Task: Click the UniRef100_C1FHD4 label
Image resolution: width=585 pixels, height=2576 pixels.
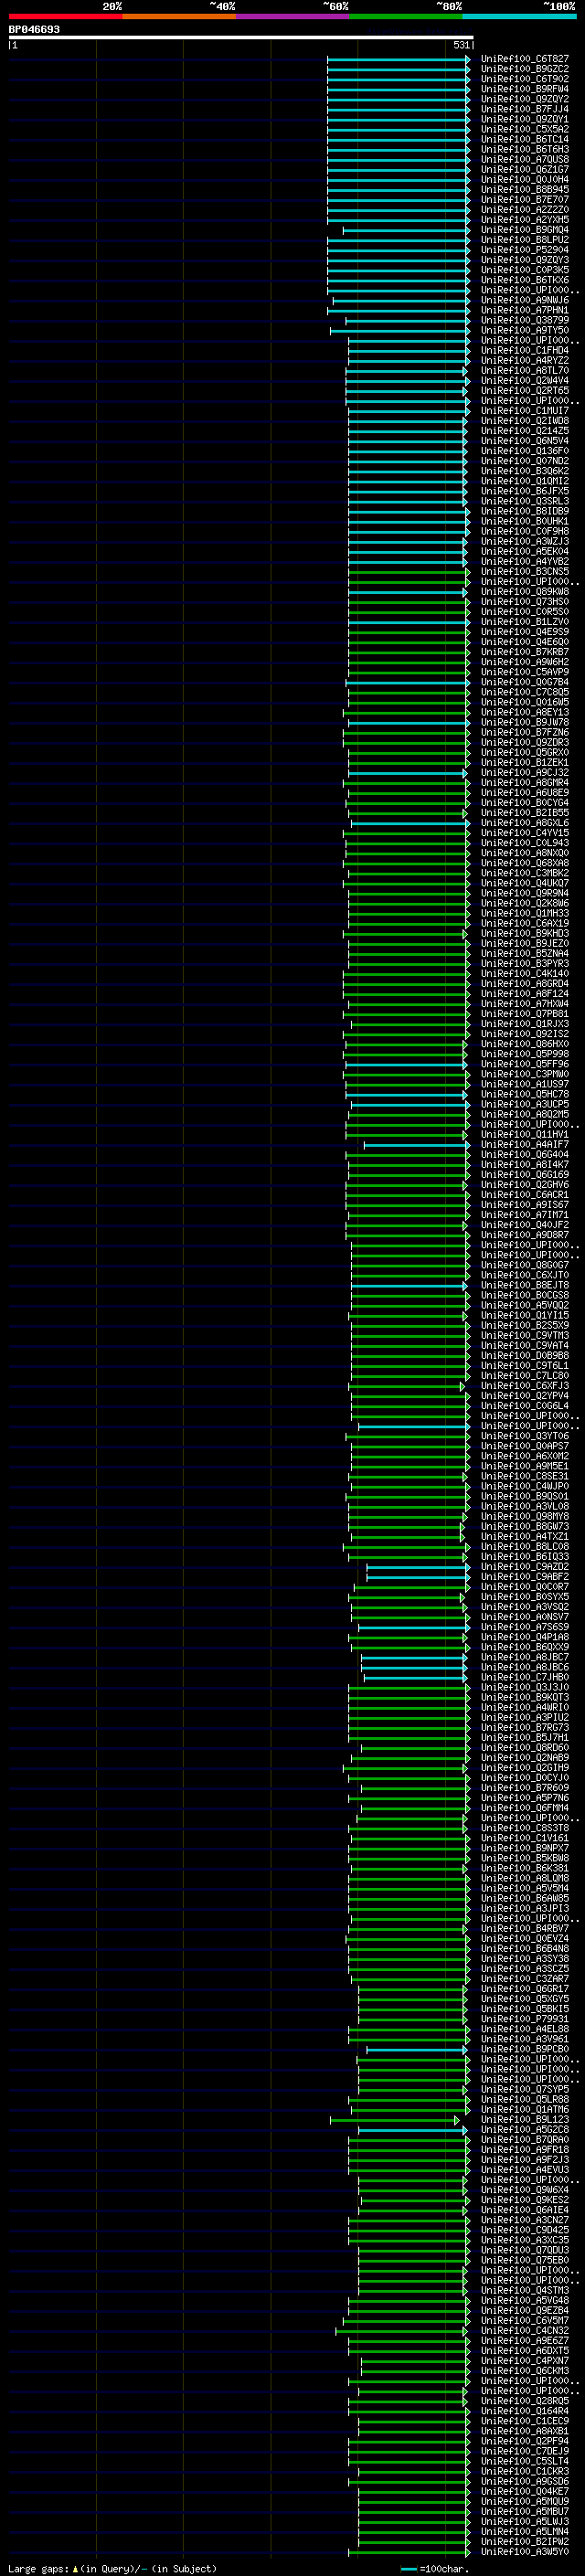Action: pyautogui.click(x=524, y=350)
